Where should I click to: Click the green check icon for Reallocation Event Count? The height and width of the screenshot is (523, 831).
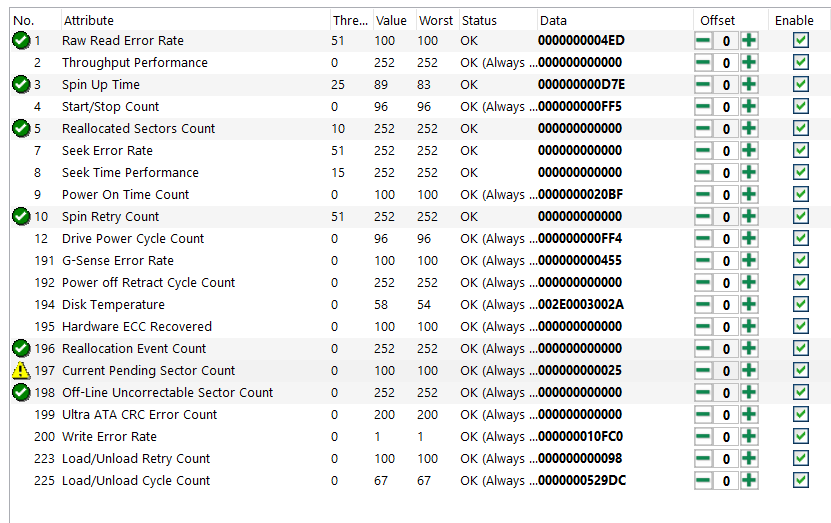tap(21, 349)
